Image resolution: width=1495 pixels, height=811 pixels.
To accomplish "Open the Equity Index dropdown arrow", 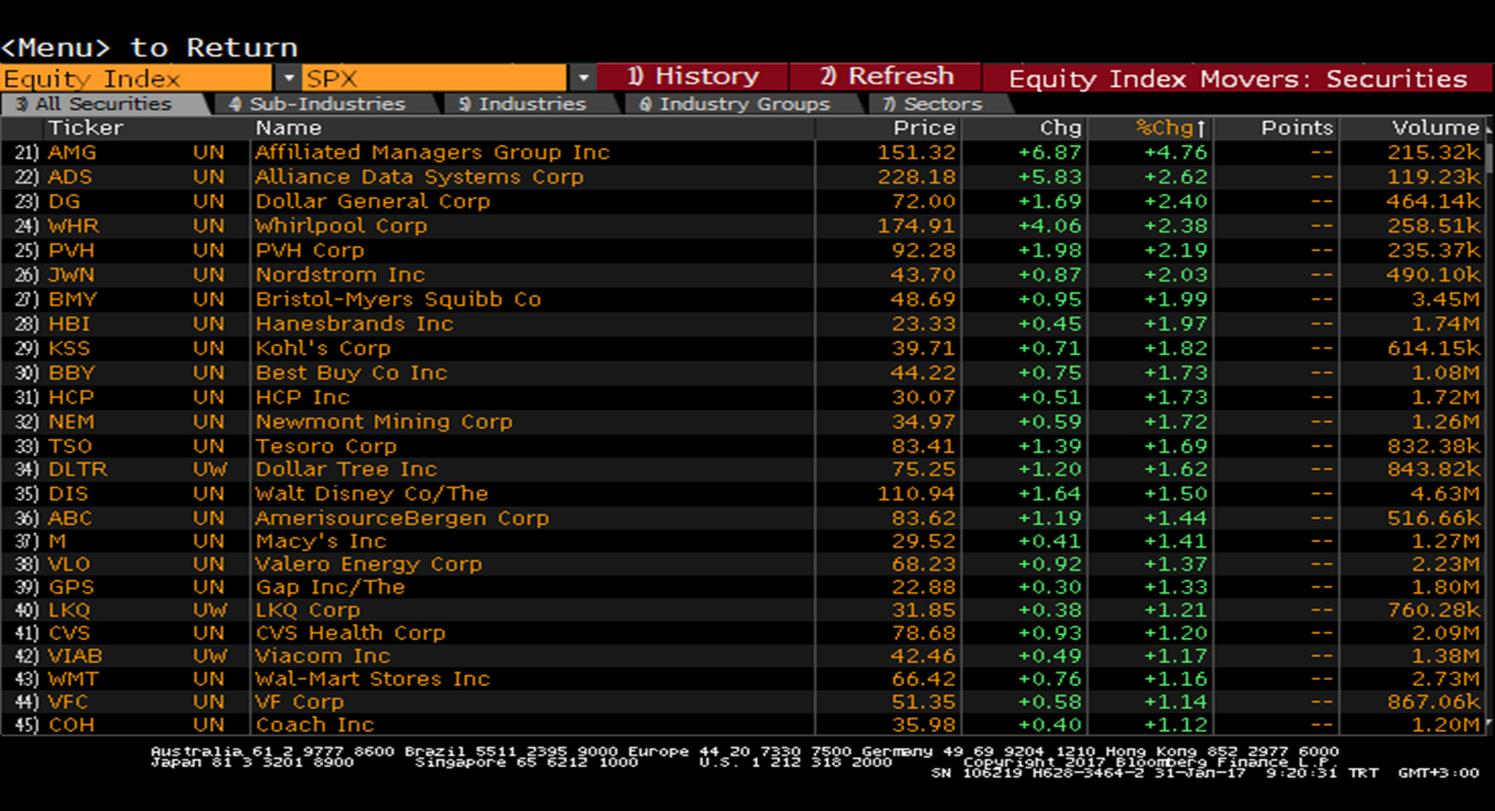I will [288, 78].
